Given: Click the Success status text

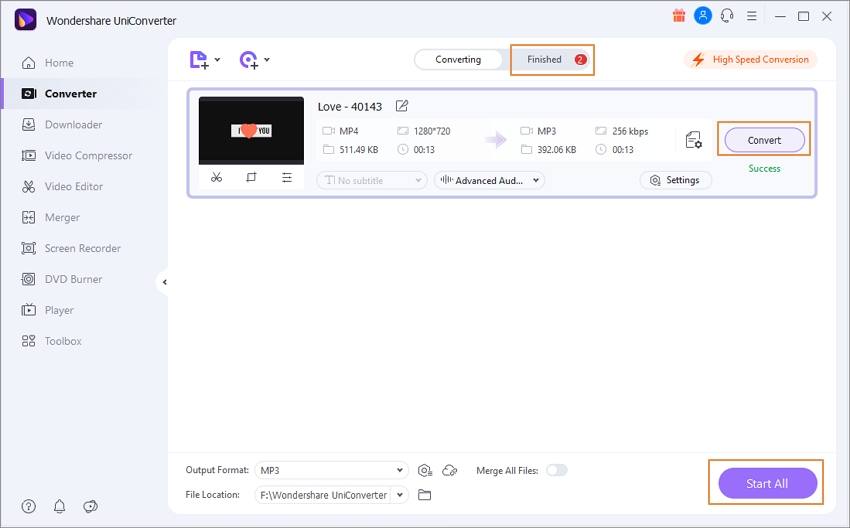Looking at the screenshot, I should tap(764, 169).
